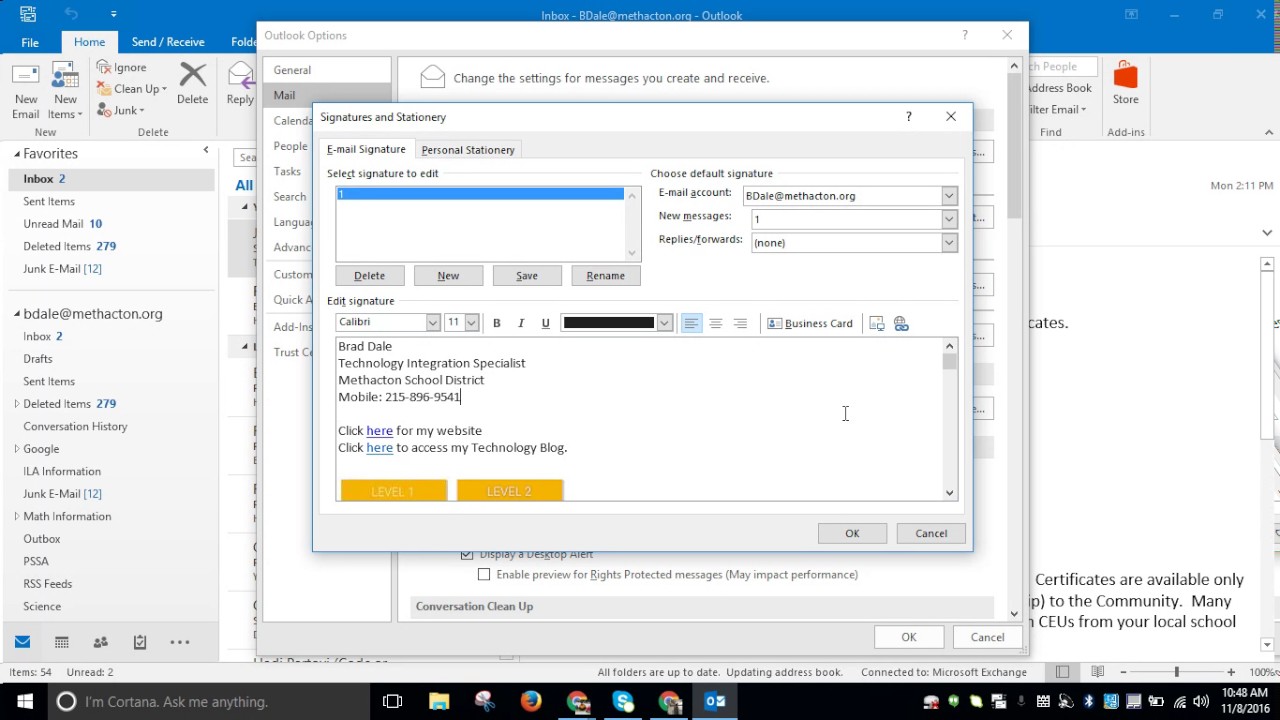Click the New Email ribbon icon
1280x720 pixels.
click(26, 91)
